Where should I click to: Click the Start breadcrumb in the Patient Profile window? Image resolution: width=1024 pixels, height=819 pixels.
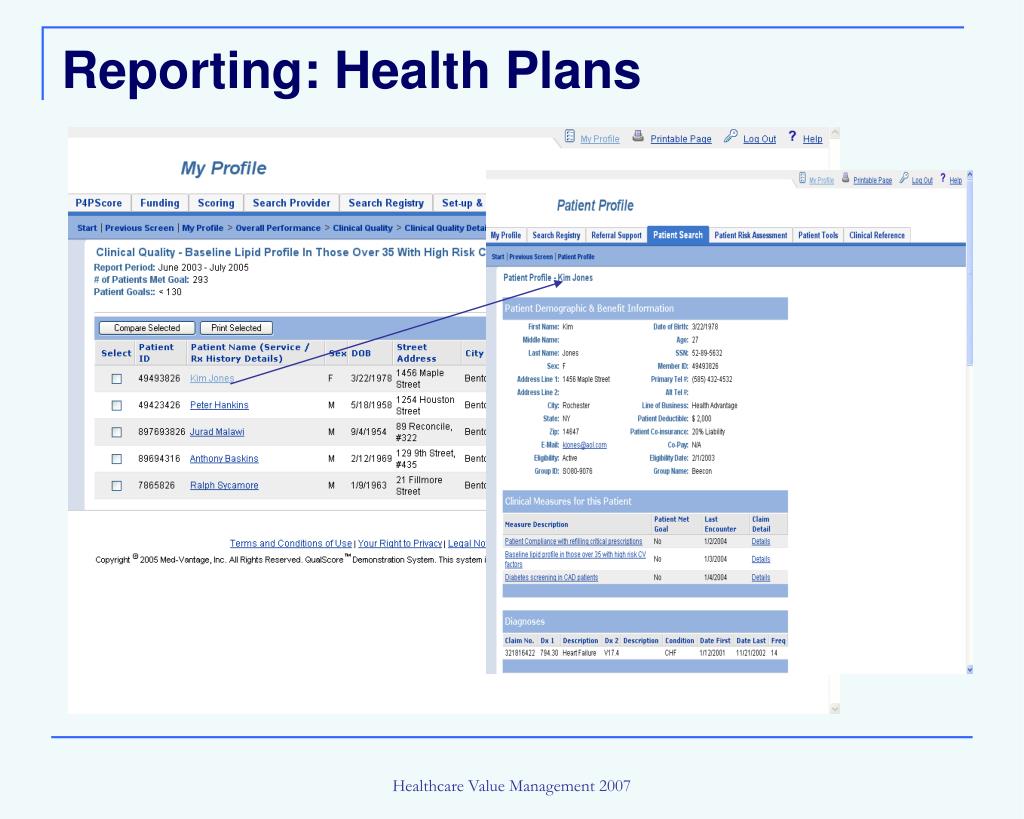click(498, 257)
